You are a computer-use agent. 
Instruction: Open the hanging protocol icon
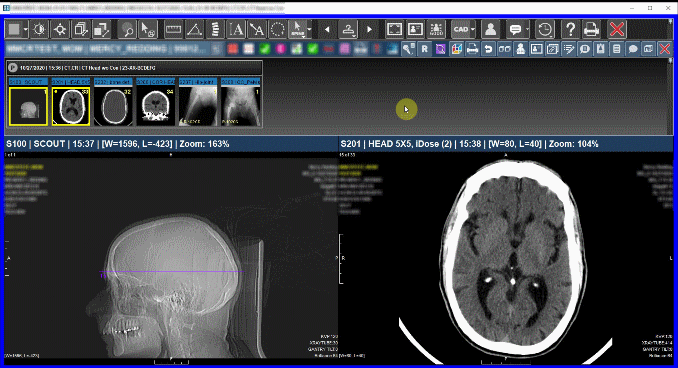pyautogui.click(x=349, y=29)
